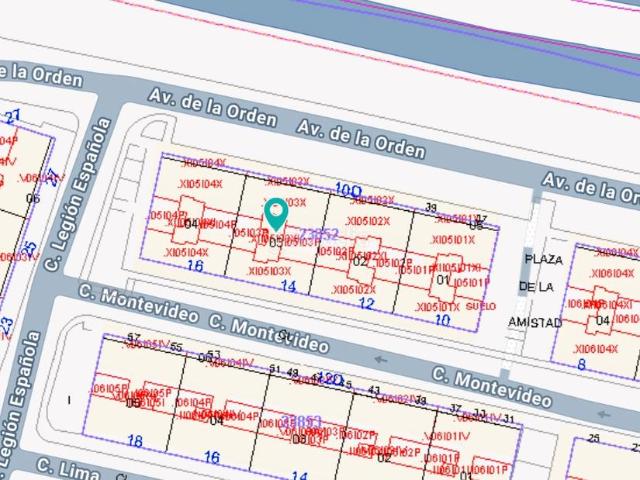Image resolution: width=640 pixels, height=480 pixels.
Task: Click the black number 25 label
Action: tap(593, 438)
